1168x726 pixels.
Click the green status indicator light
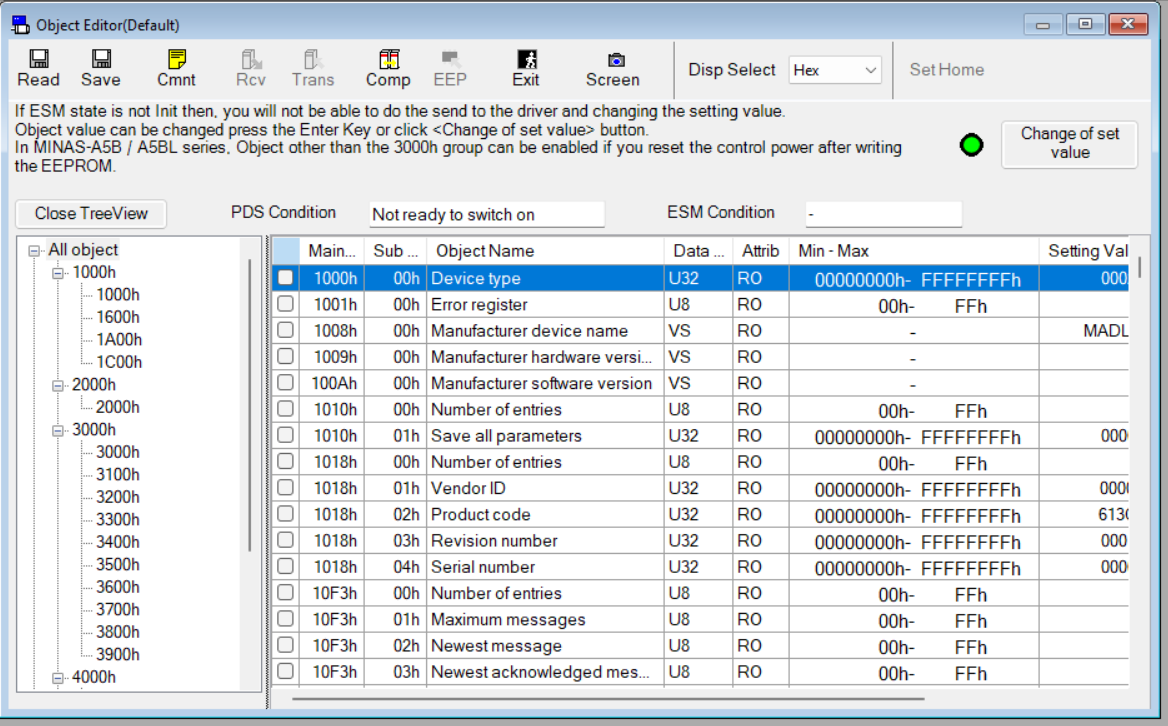[x=971, y=145]
